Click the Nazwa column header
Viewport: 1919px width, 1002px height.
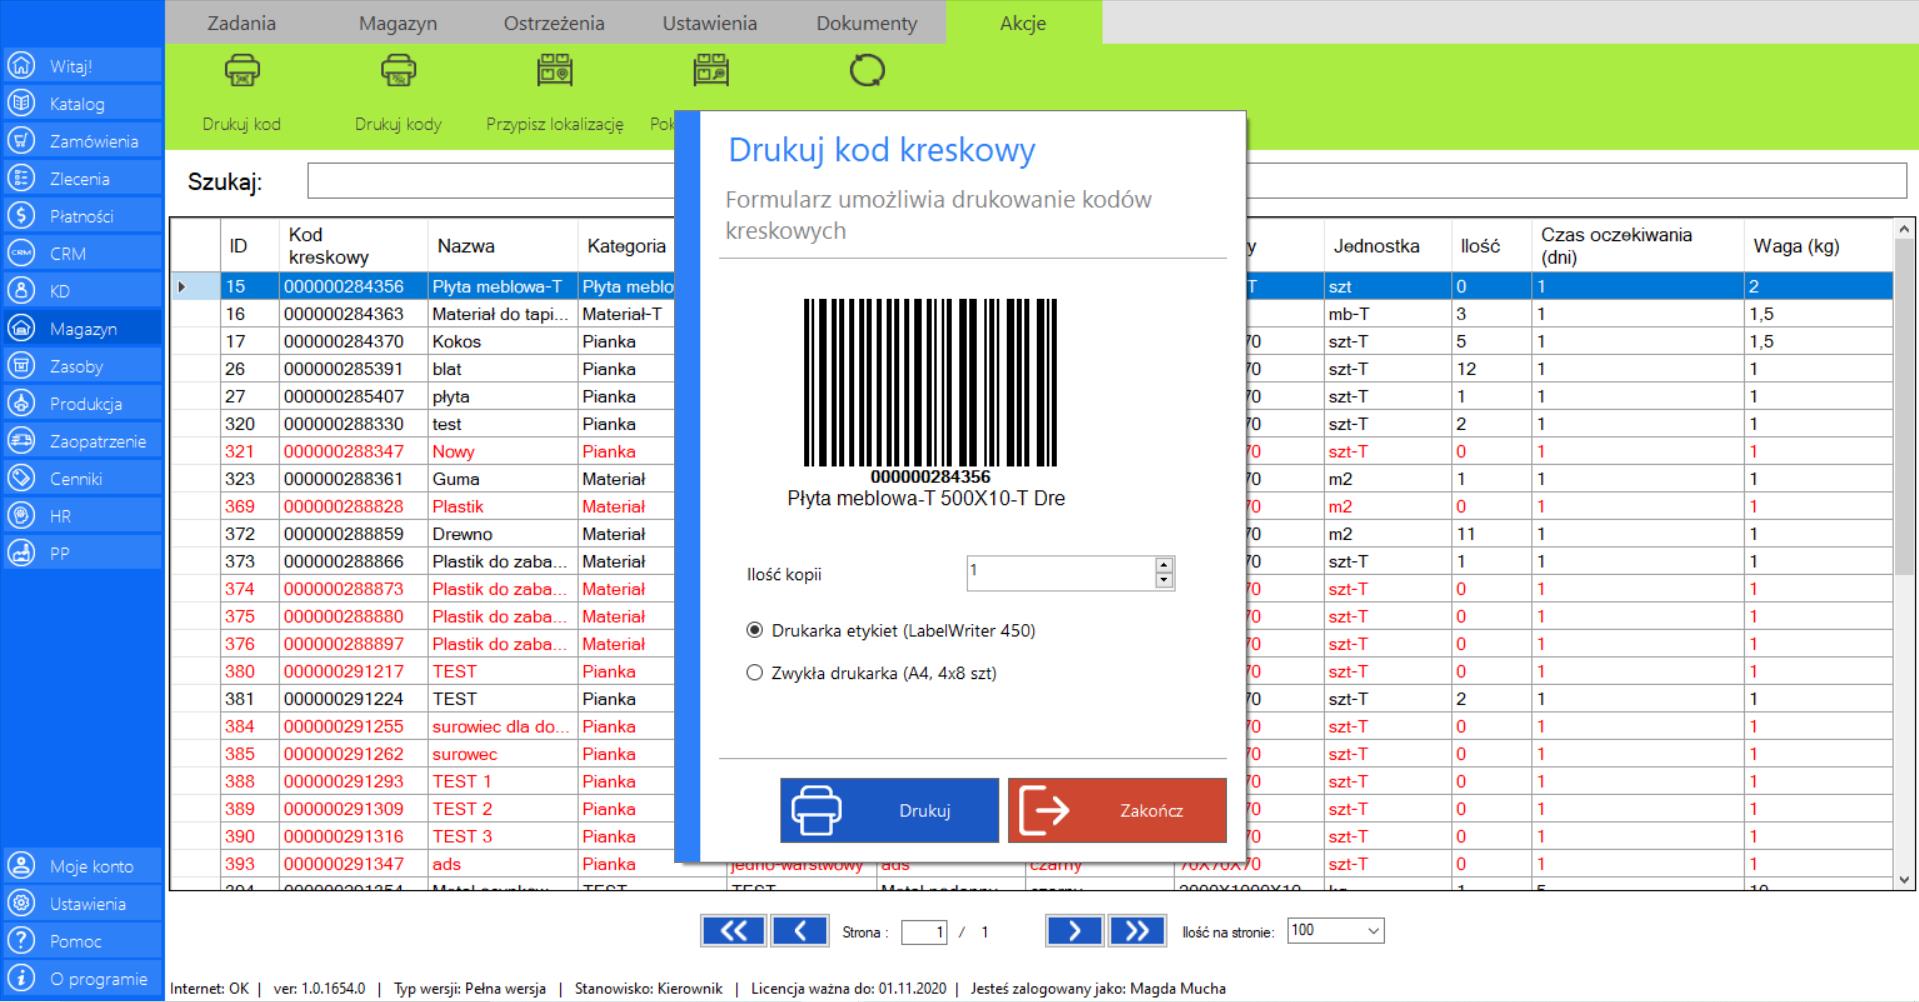coord(502,246)
